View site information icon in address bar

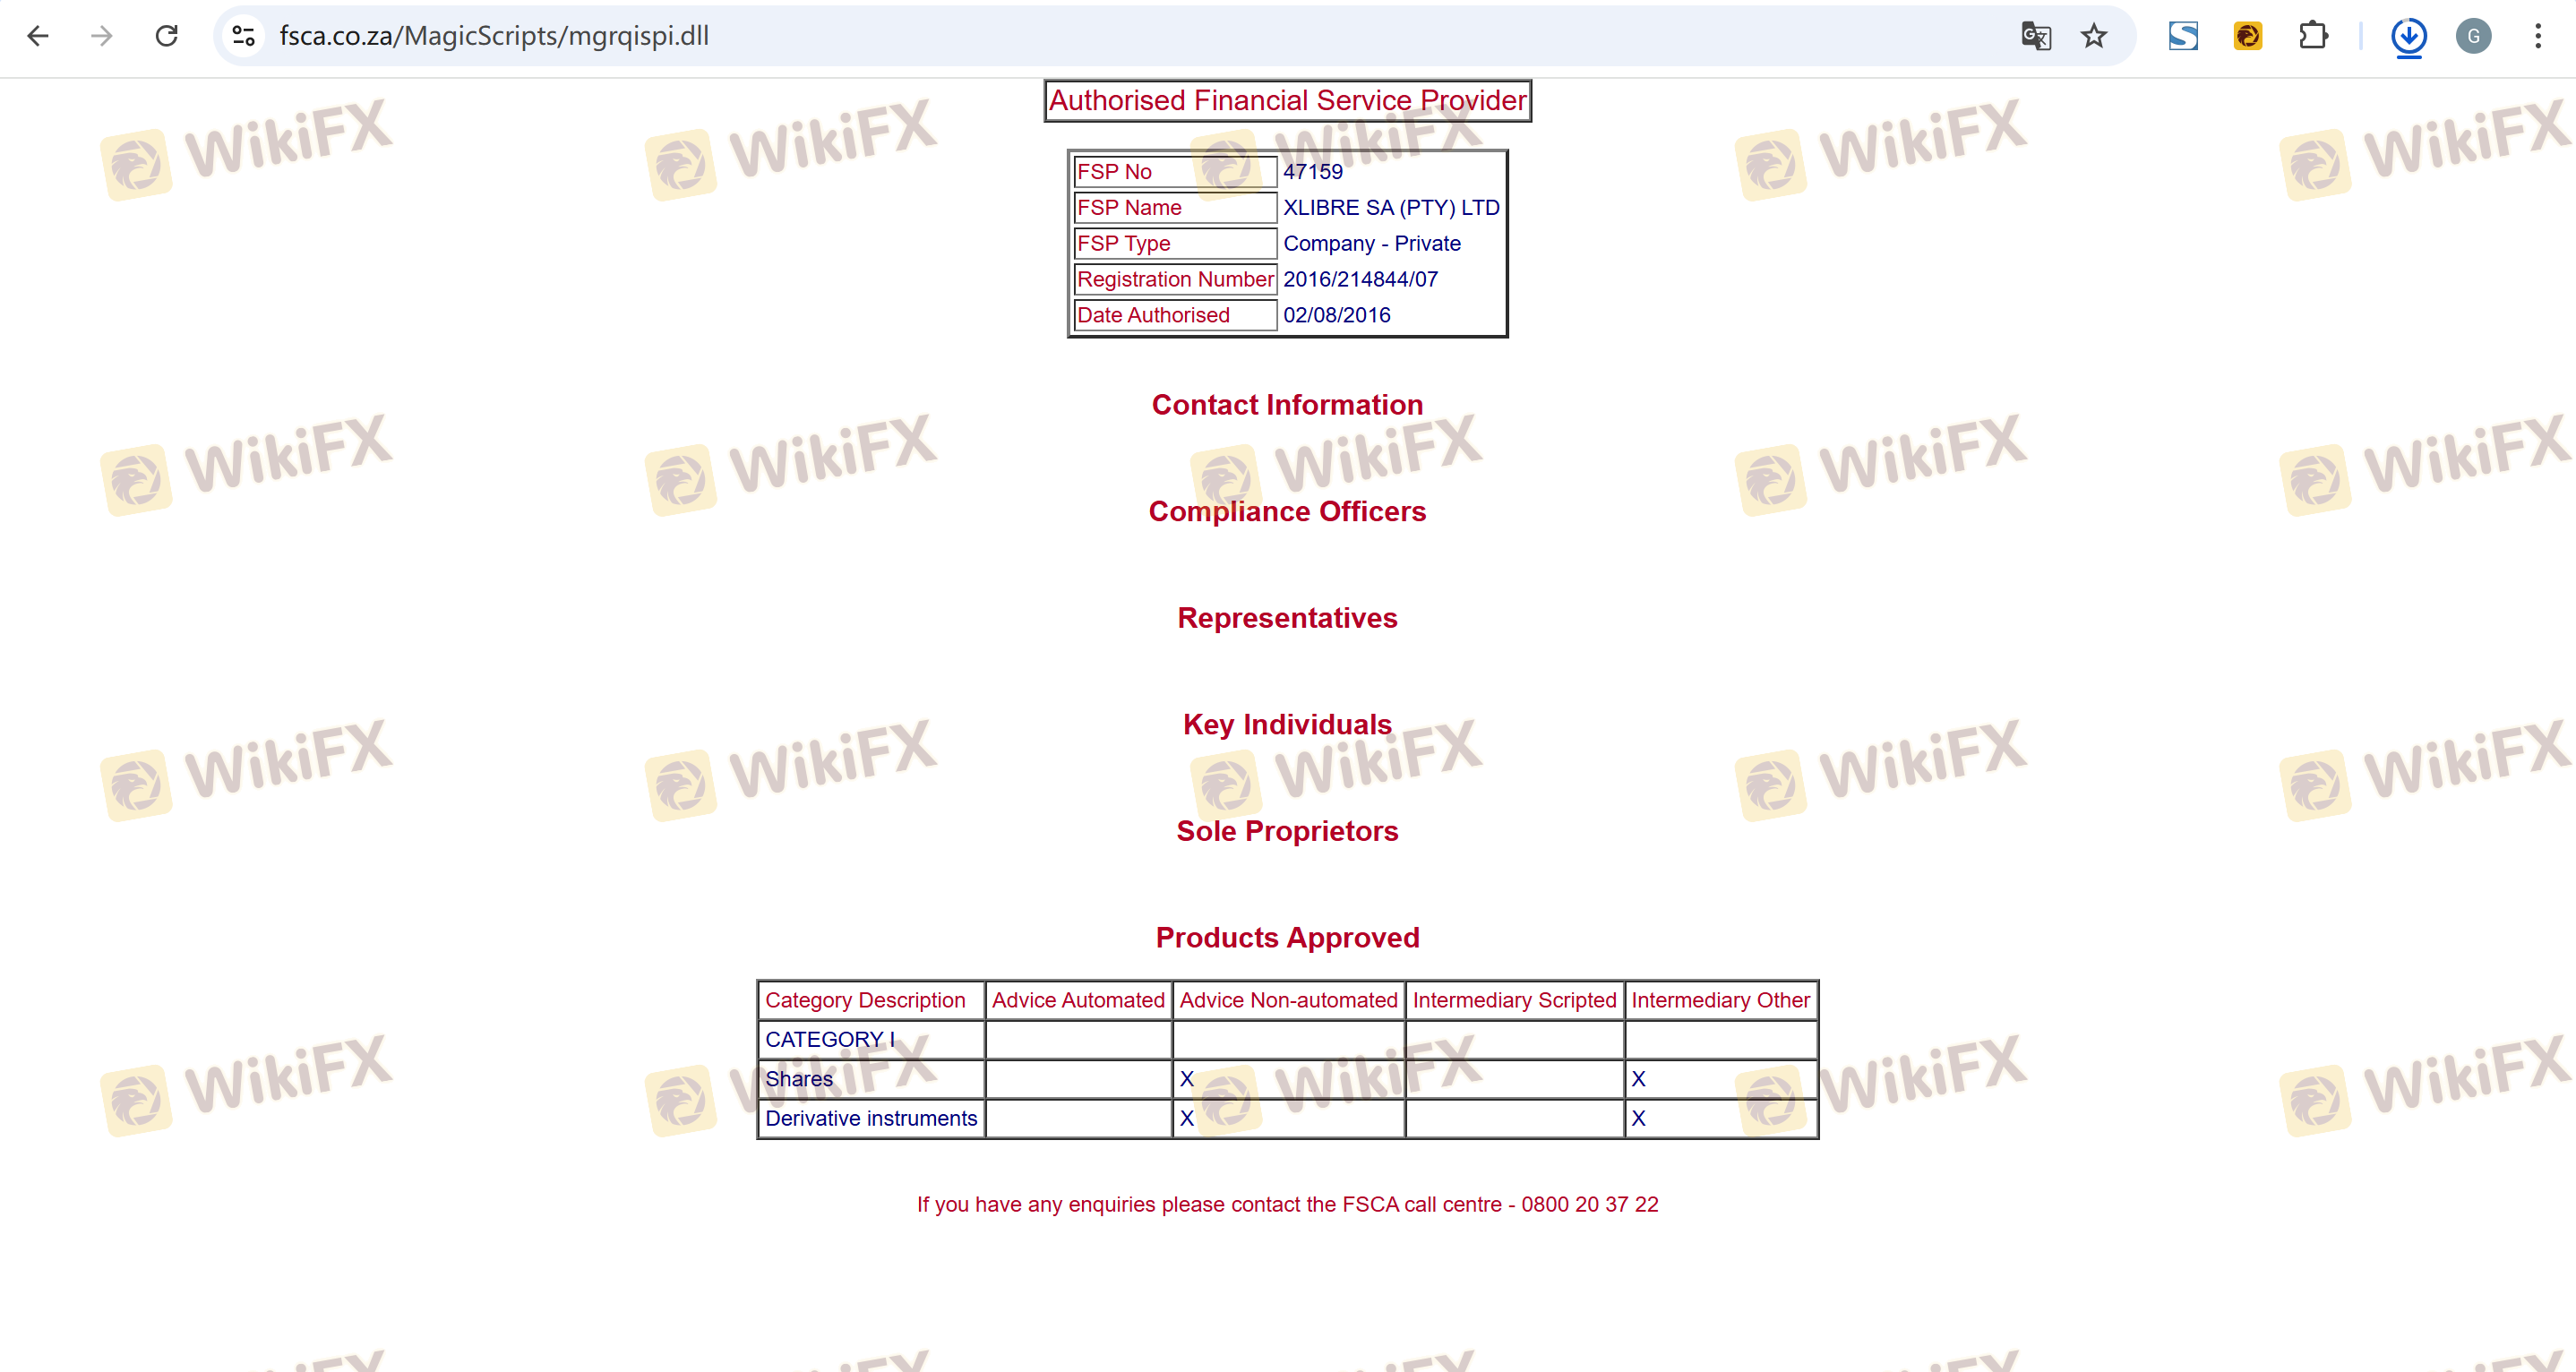[x=244, y=36]
